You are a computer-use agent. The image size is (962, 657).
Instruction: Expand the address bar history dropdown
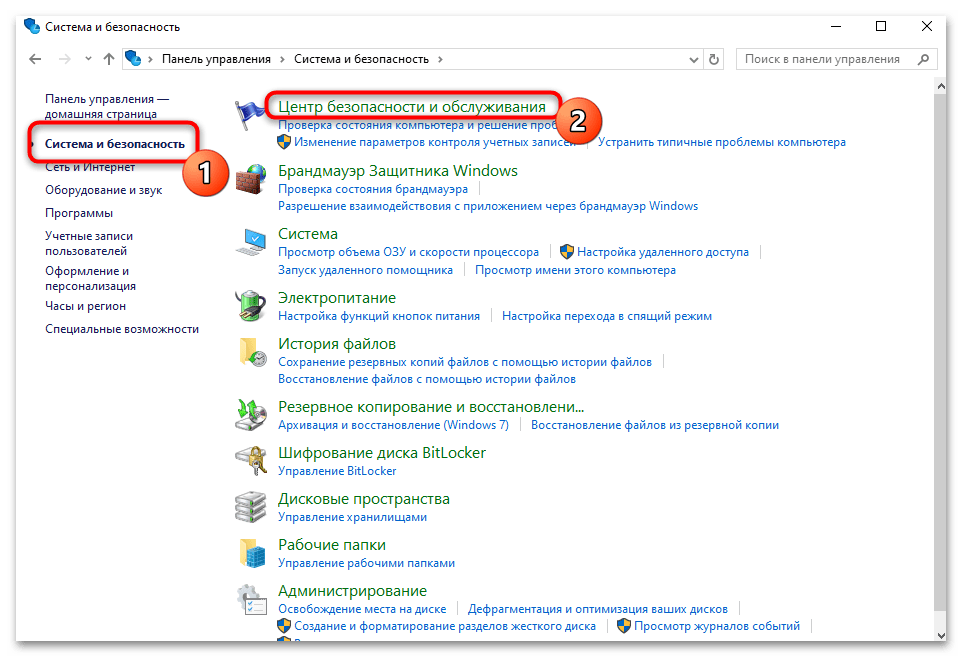tap(693, 60)
